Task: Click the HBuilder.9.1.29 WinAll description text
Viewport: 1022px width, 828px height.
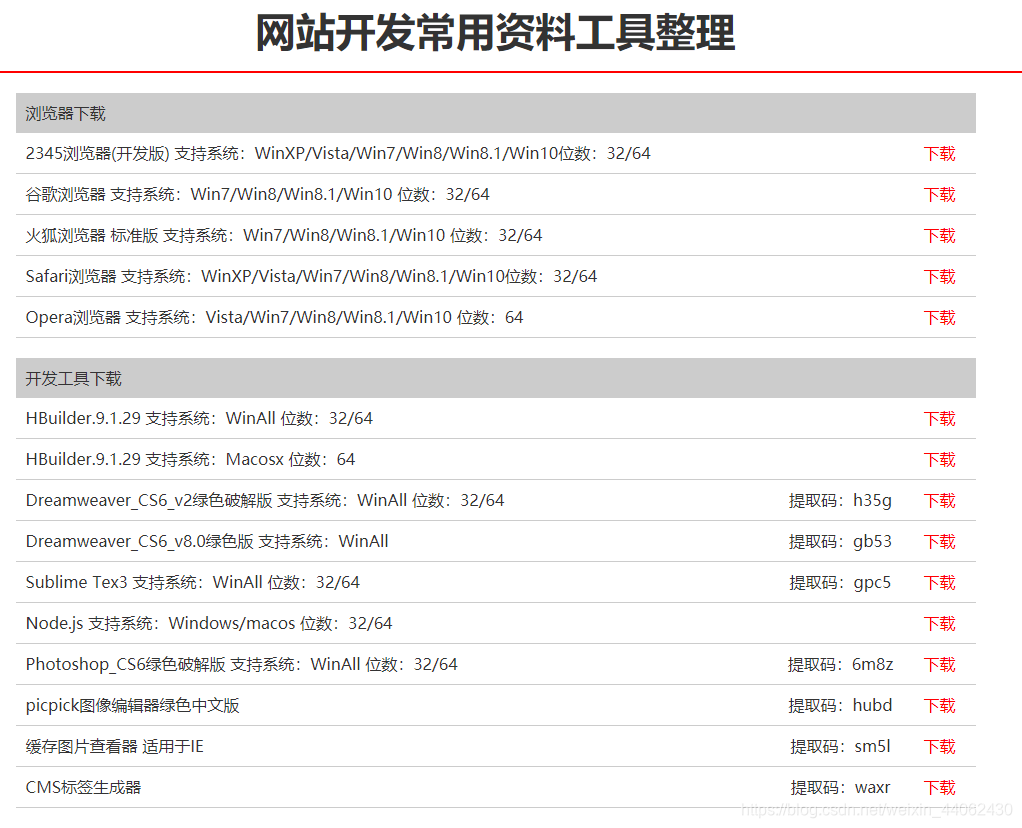Action: point(199,418)
